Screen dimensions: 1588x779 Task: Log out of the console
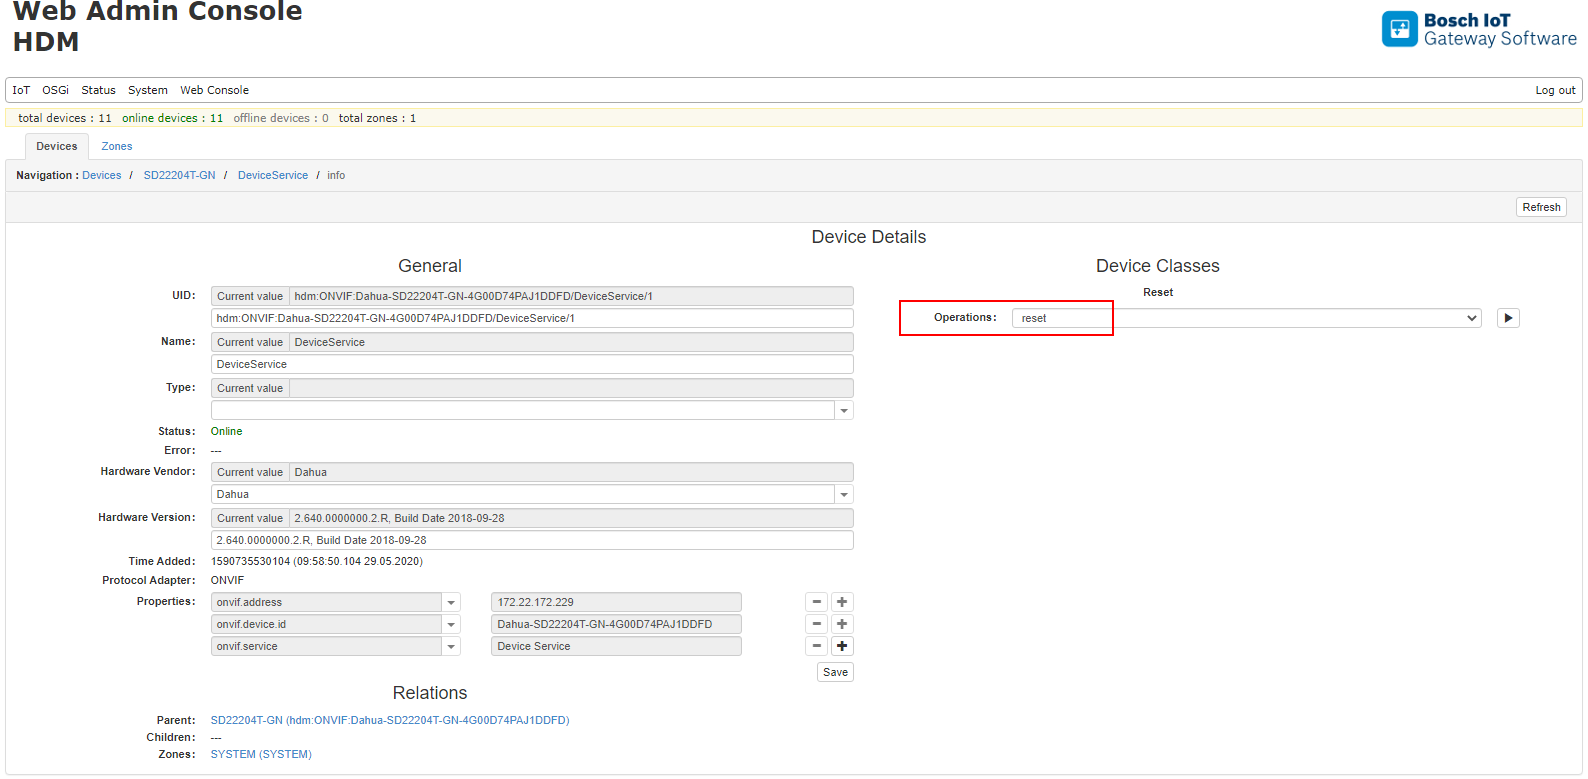[x=1555, y=90]
